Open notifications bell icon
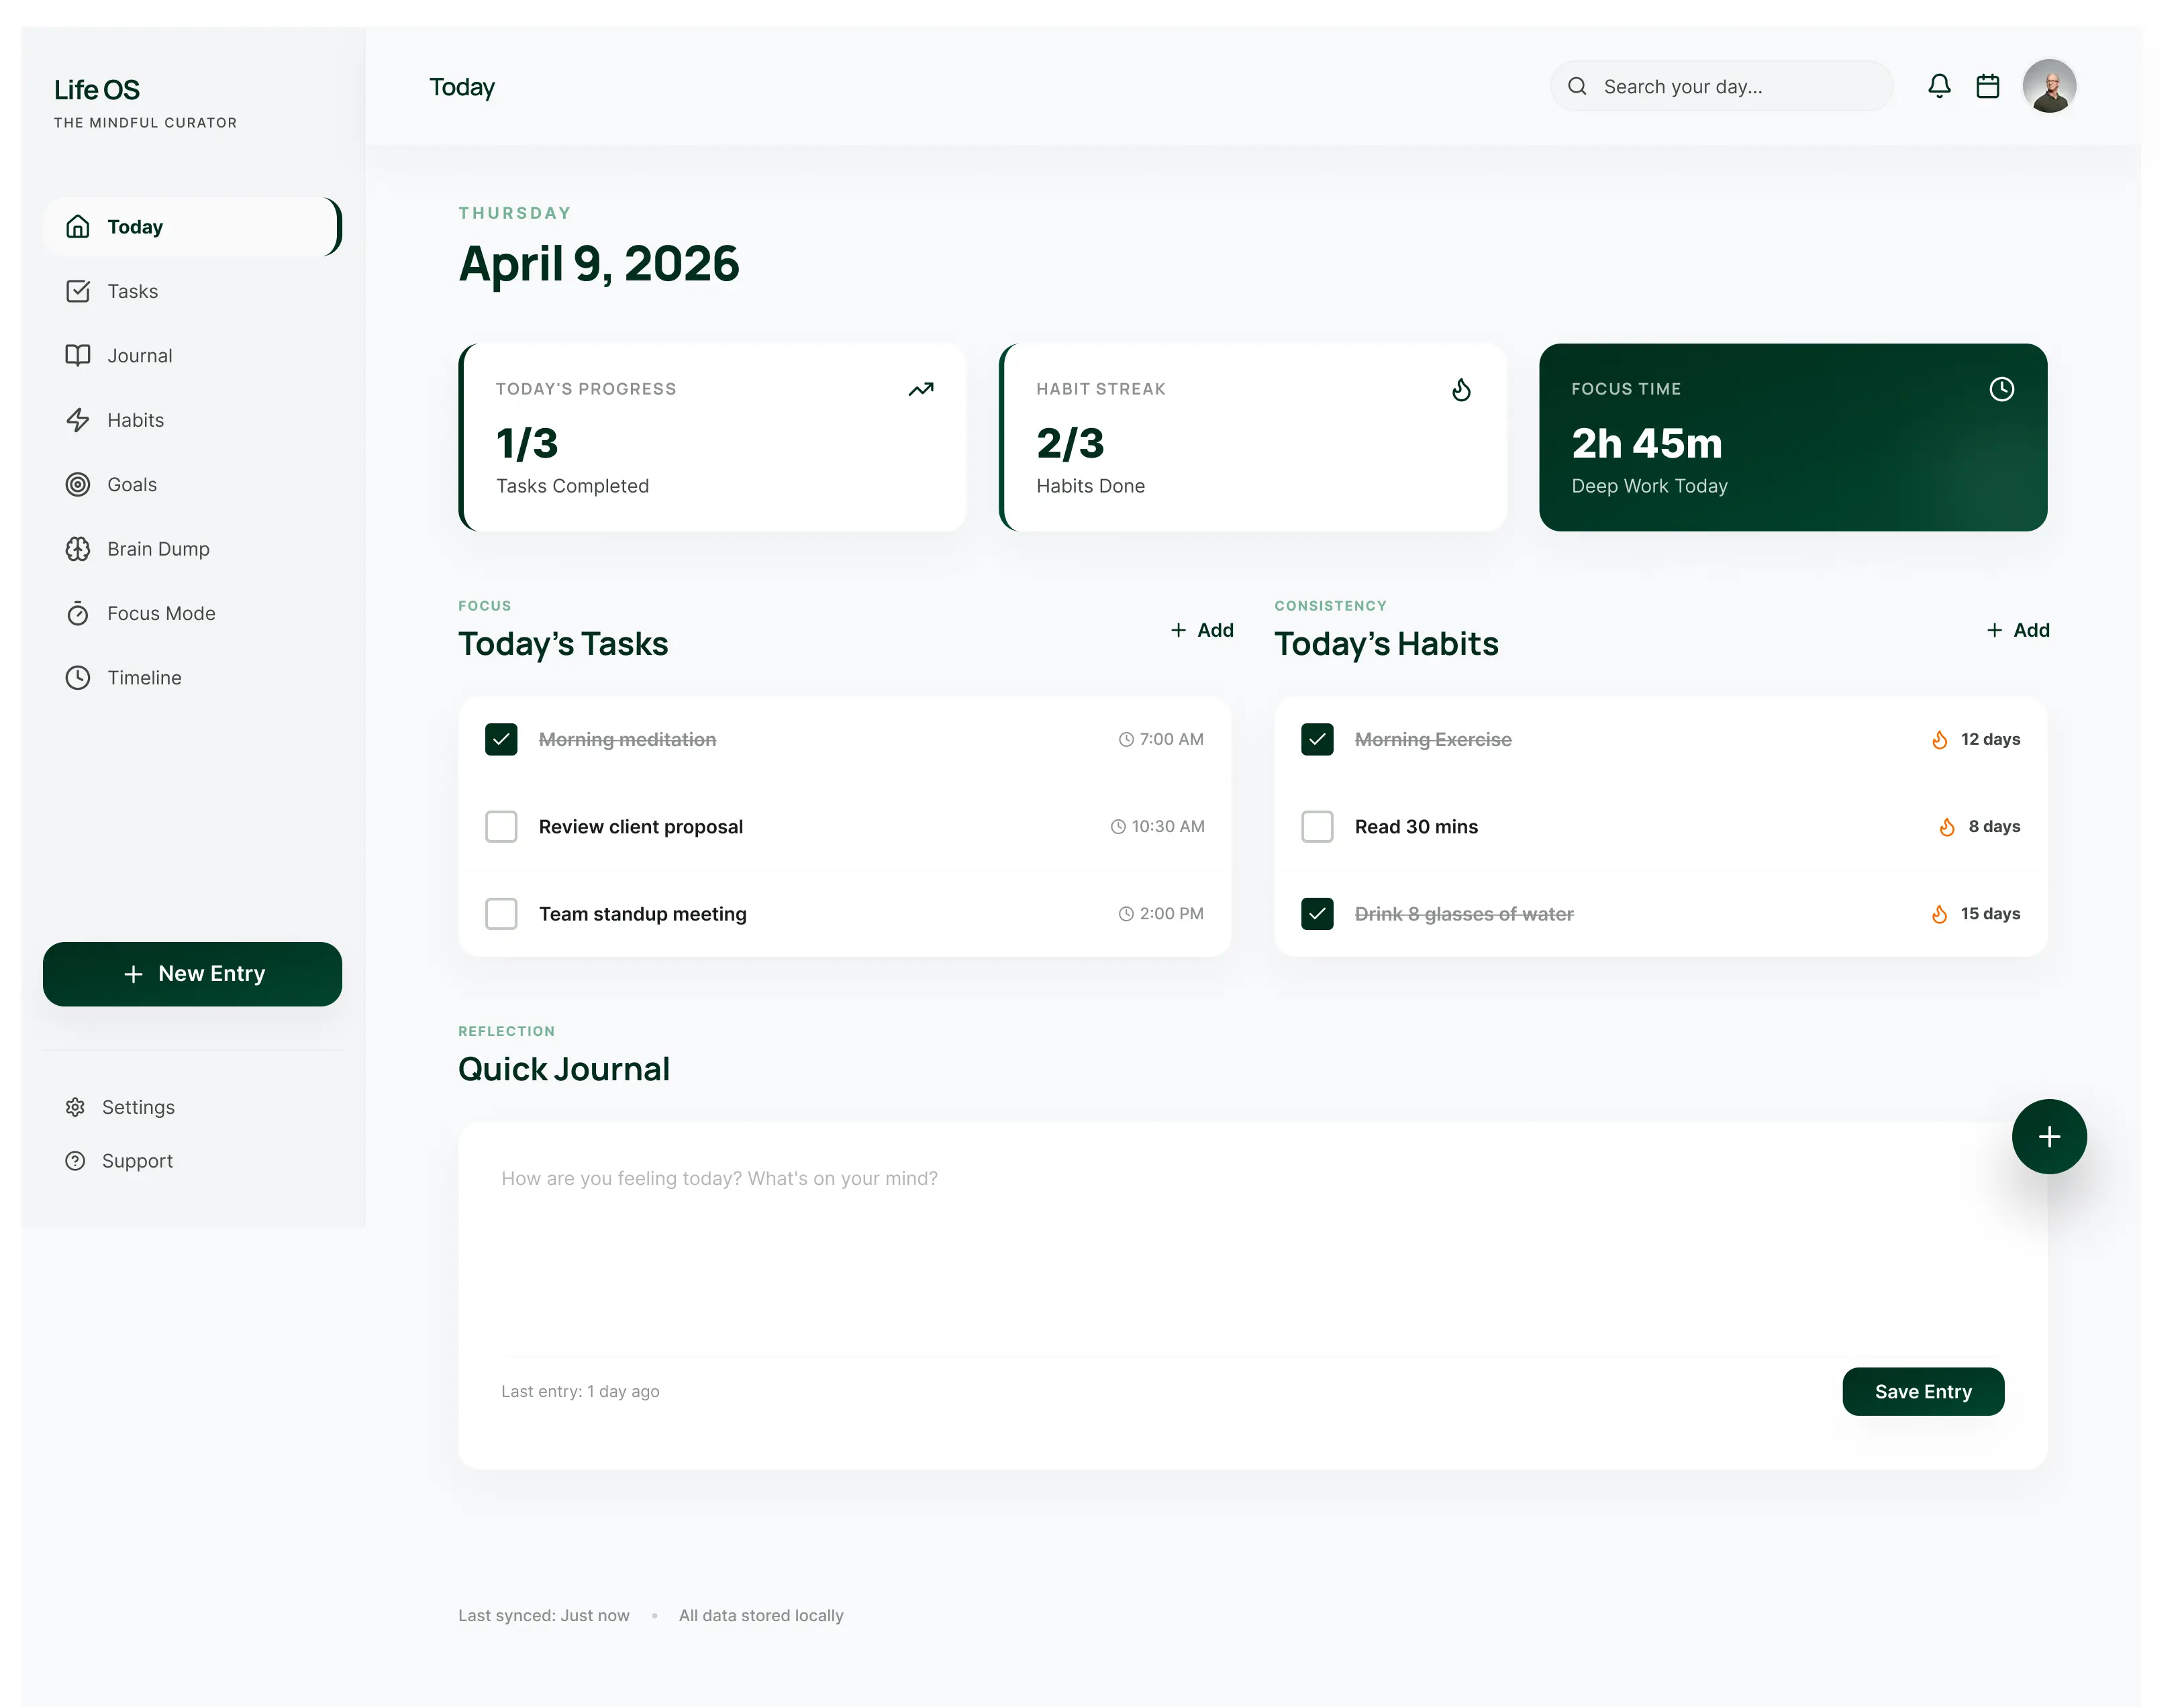 1939,86
